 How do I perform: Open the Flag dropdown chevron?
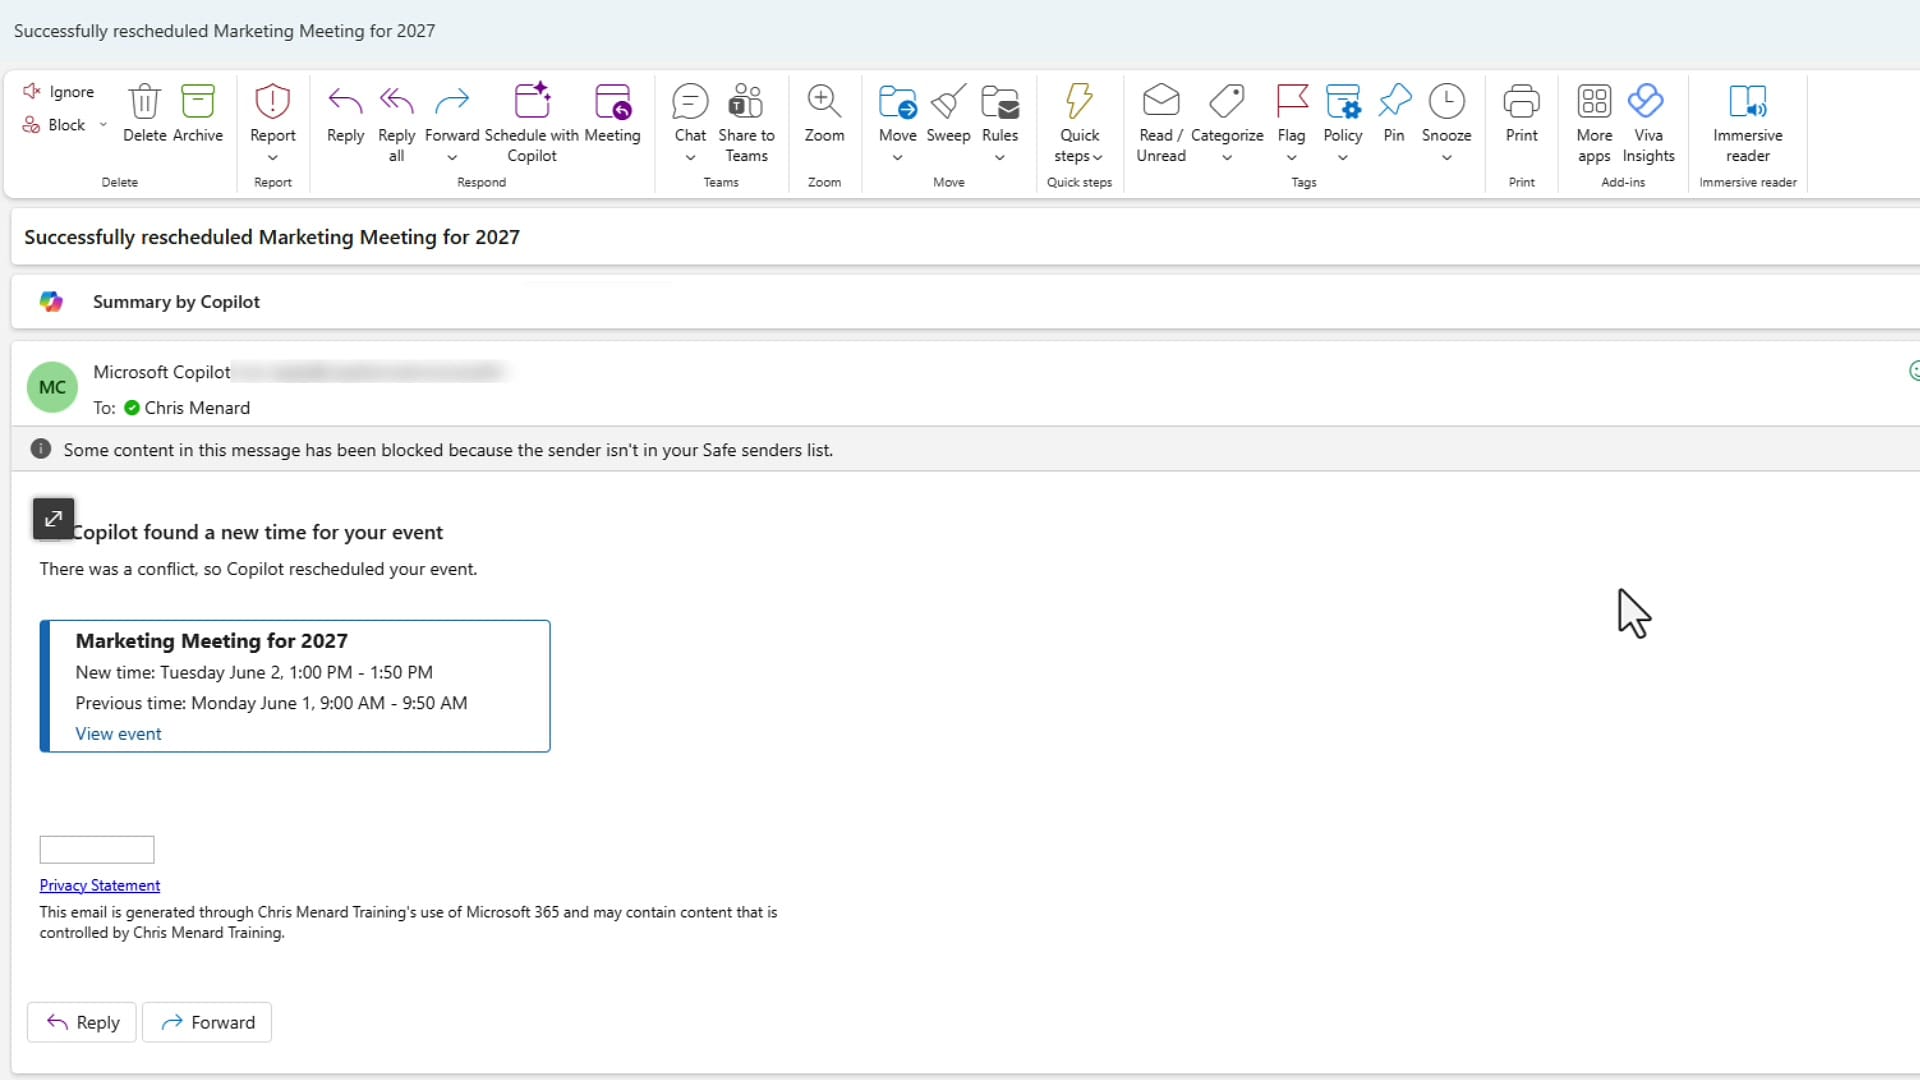click(1291, 157)
